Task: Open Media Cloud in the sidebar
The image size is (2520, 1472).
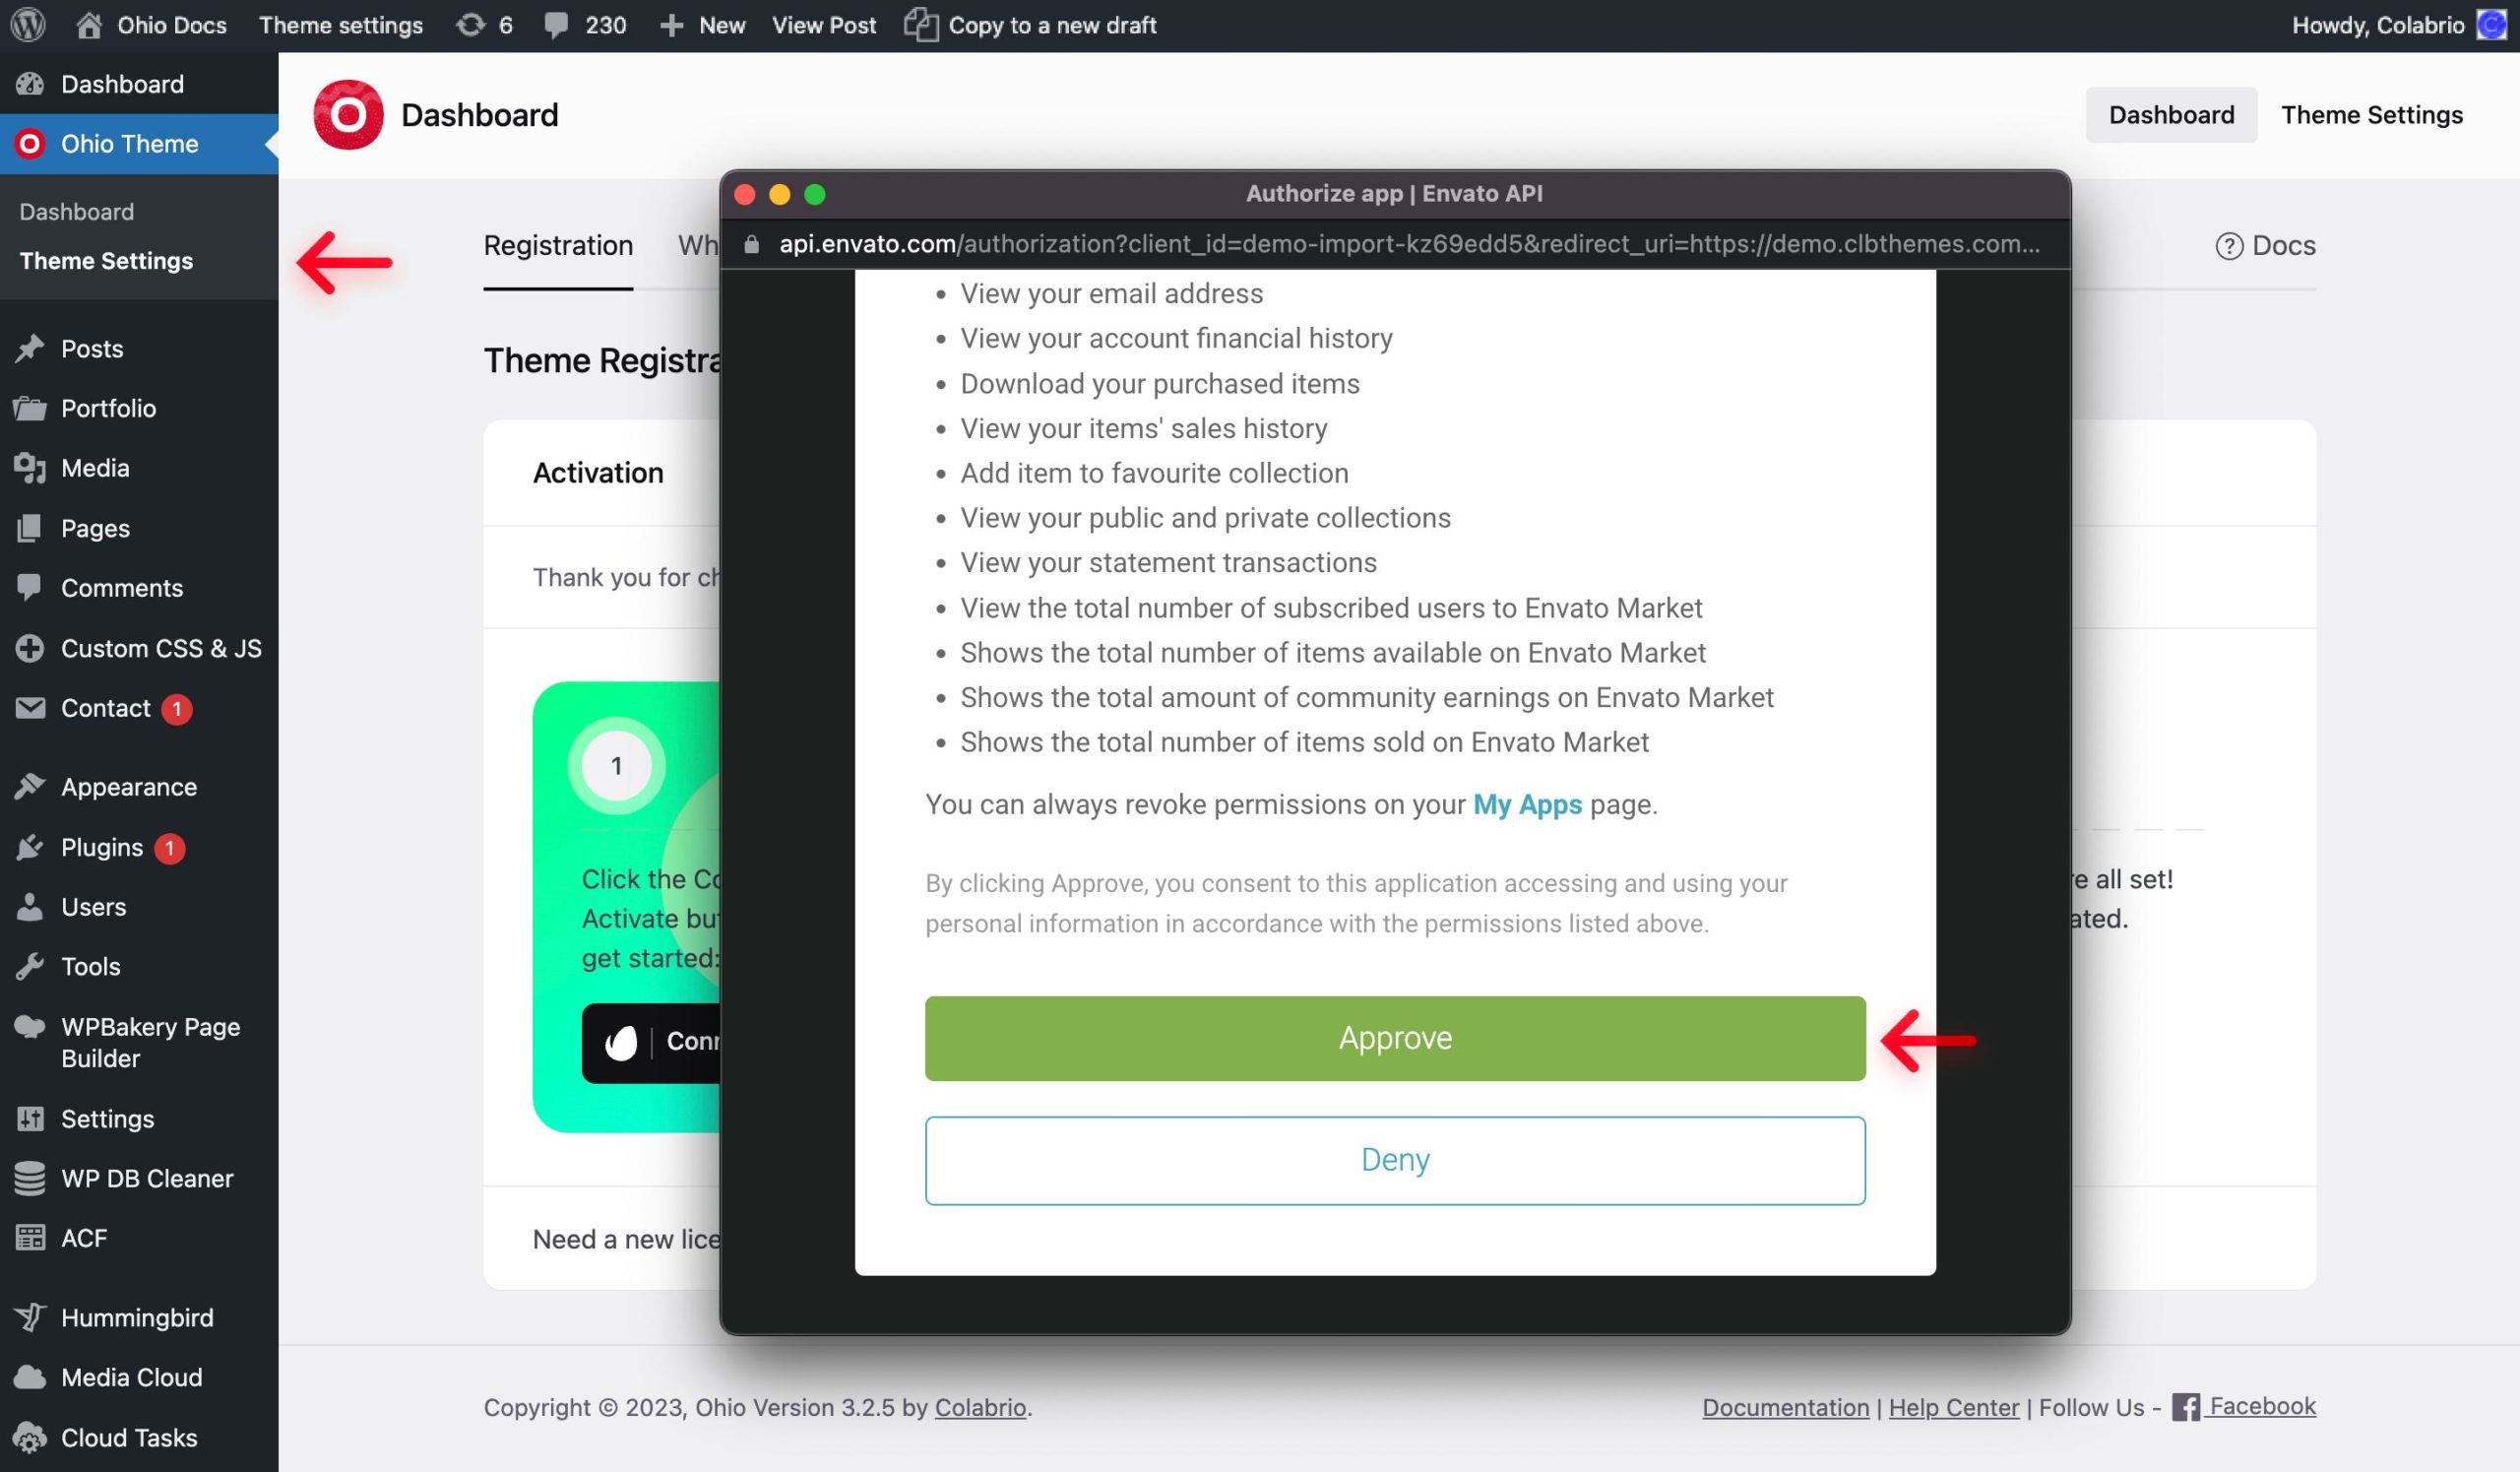Action: point(139,1378)
